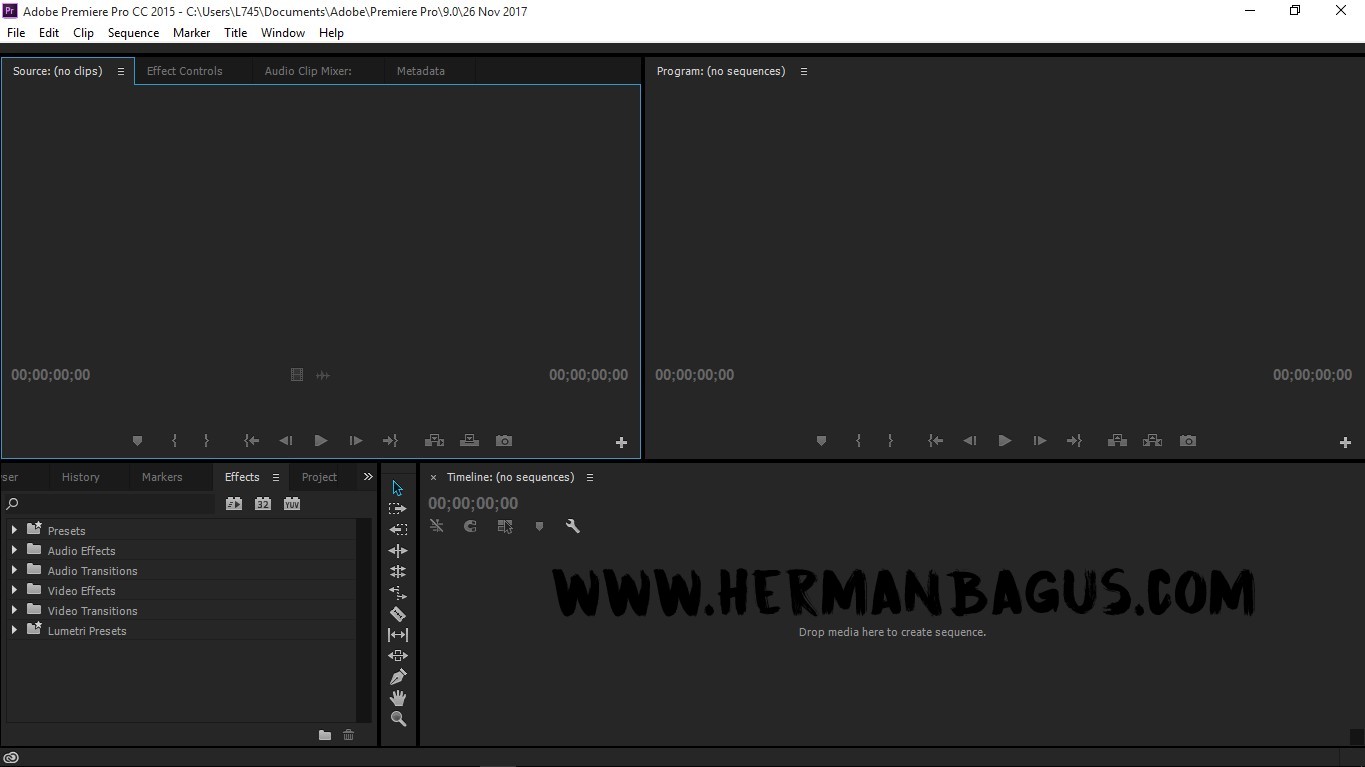Expand the Video Transitions folder
Screen dimensions: 1365x767
tap(14, 609)
